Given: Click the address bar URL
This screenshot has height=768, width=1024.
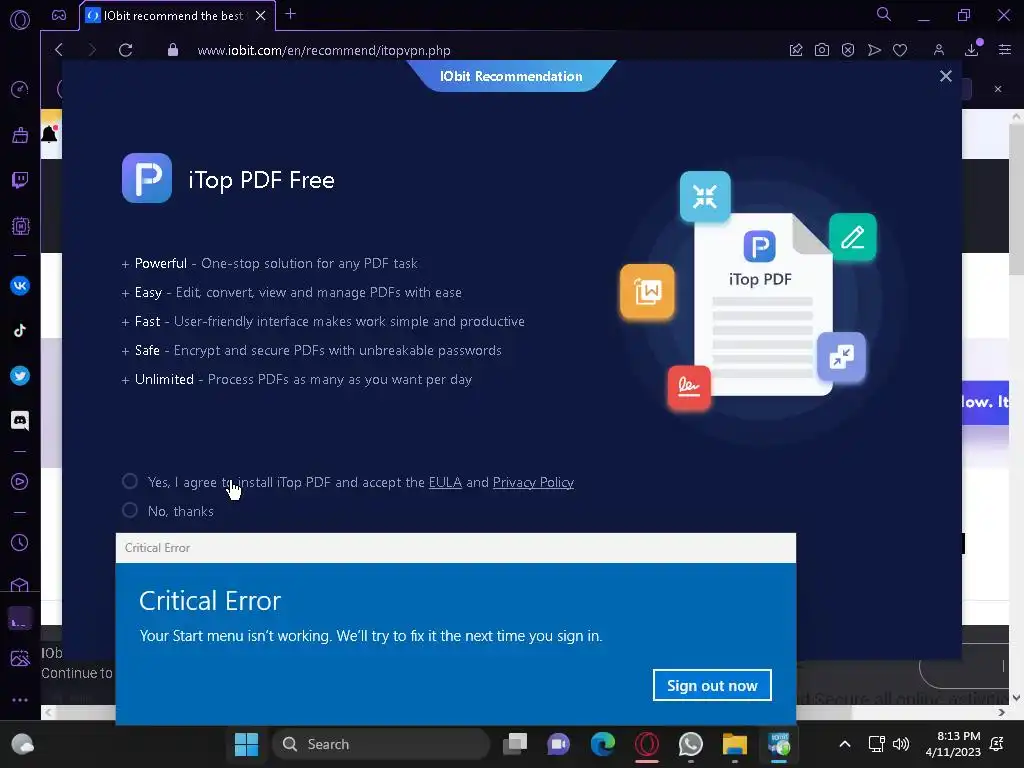Looking at the screenshot, I should [x=324, y=50].
